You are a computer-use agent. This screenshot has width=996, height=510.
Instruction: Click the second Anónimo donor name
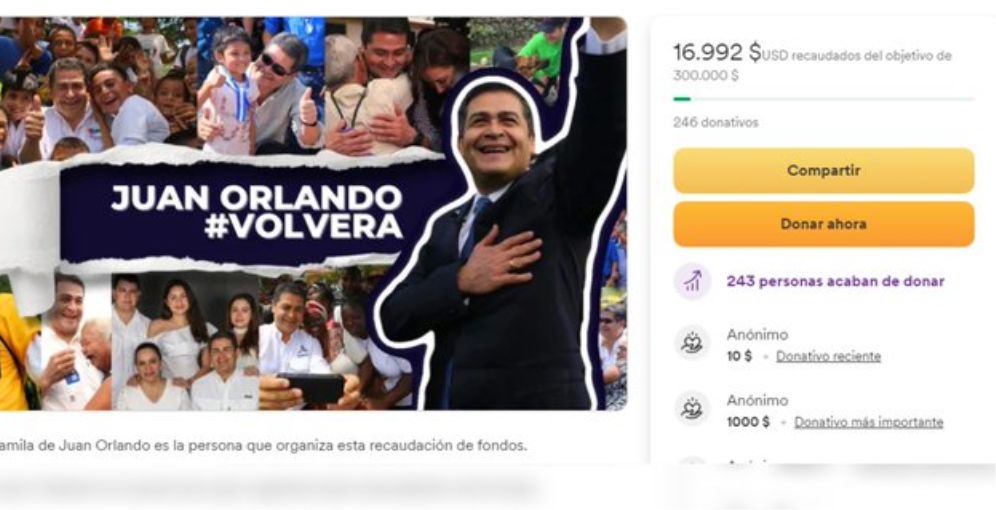click(757, 401)
